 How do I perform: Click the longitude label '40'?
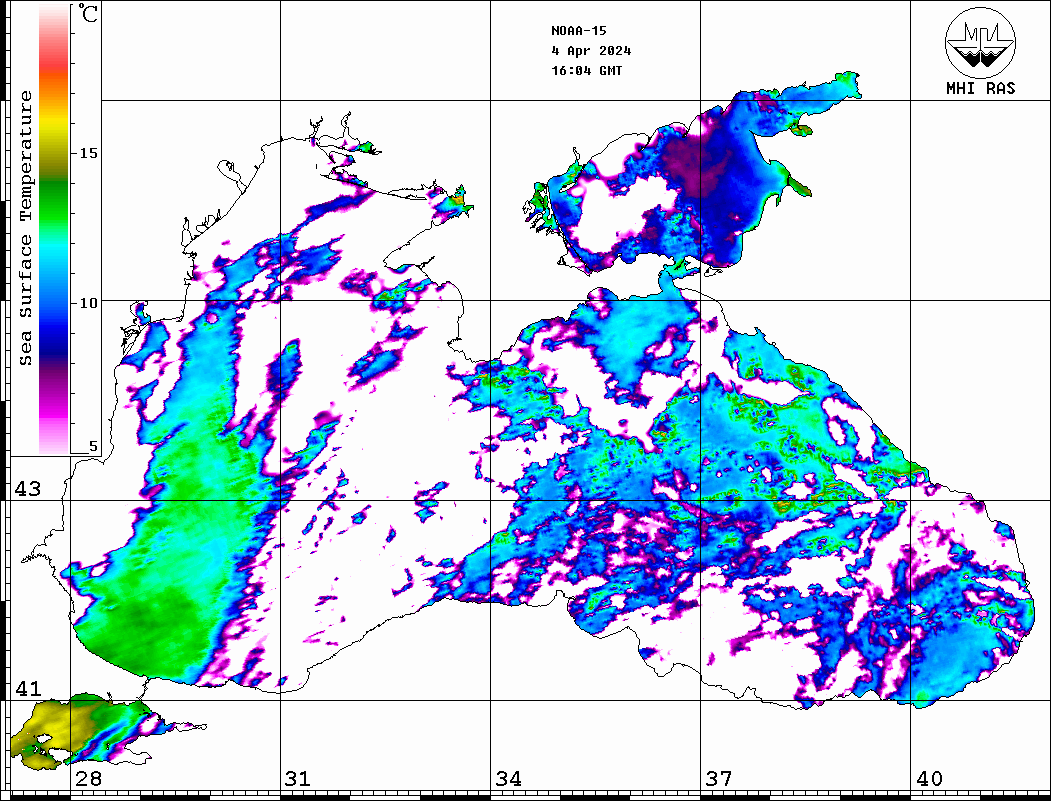tap(929, 779)
